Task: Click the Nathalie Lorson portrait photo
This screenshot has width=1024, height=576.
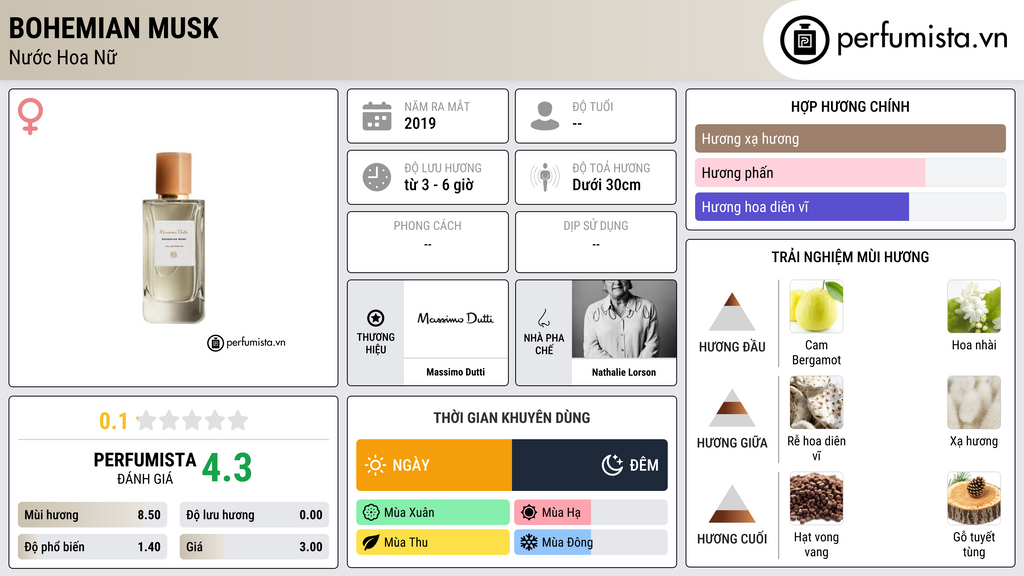Action: click(x=624, y=319)
